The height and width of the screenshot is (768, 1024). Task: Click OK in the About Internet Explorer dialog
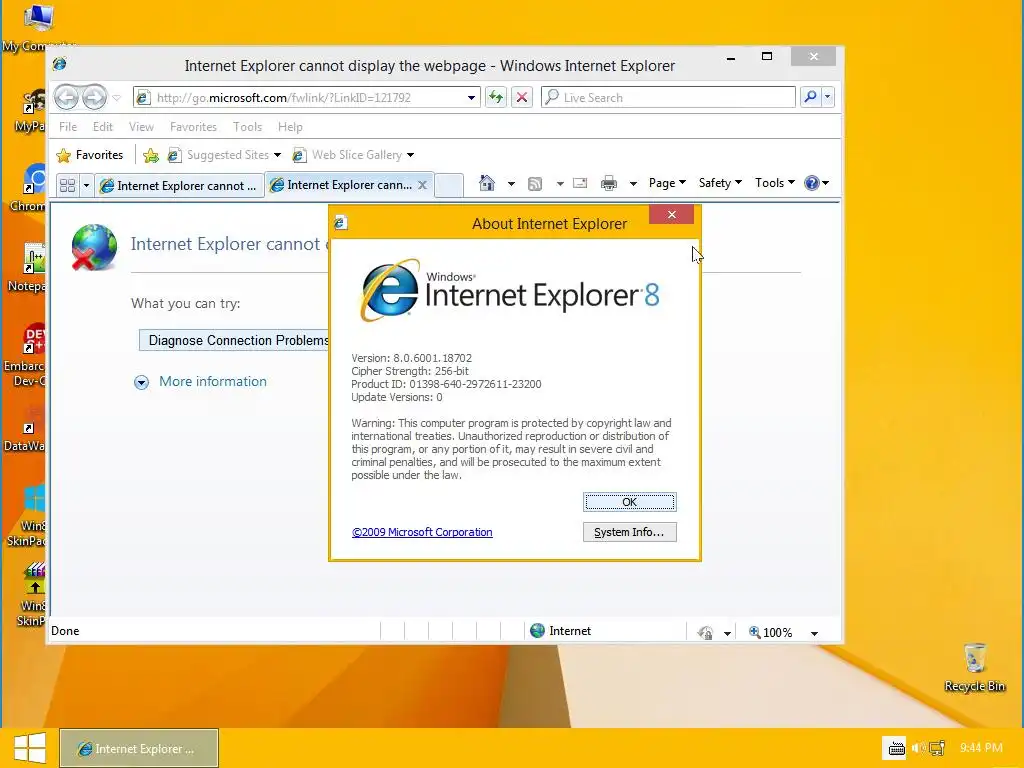coord(630,502)
